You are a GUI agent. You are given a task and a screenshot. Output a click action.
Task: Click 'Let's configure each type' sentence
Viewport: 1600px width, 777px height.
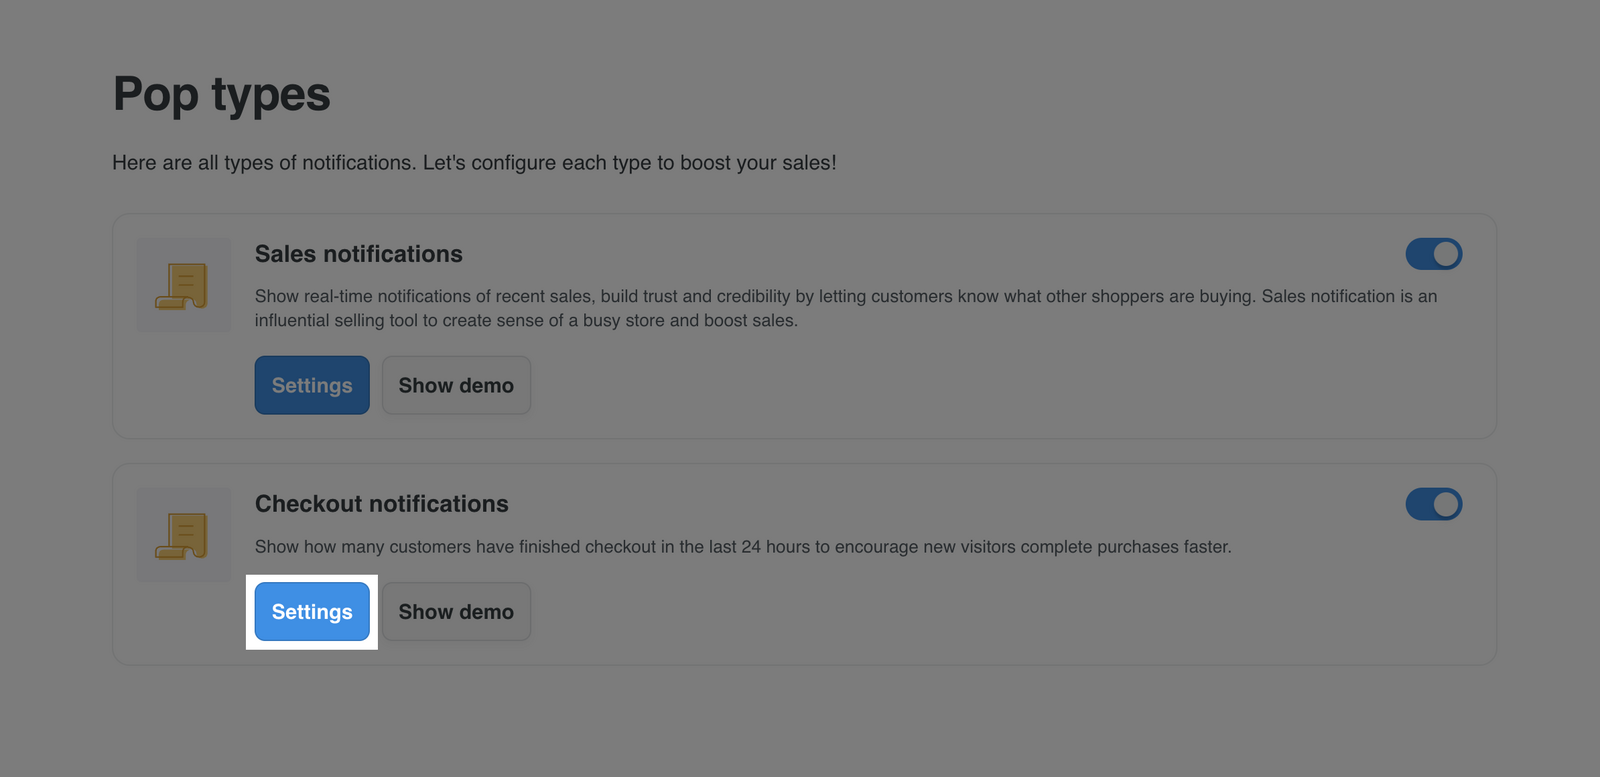click(630, 163)
